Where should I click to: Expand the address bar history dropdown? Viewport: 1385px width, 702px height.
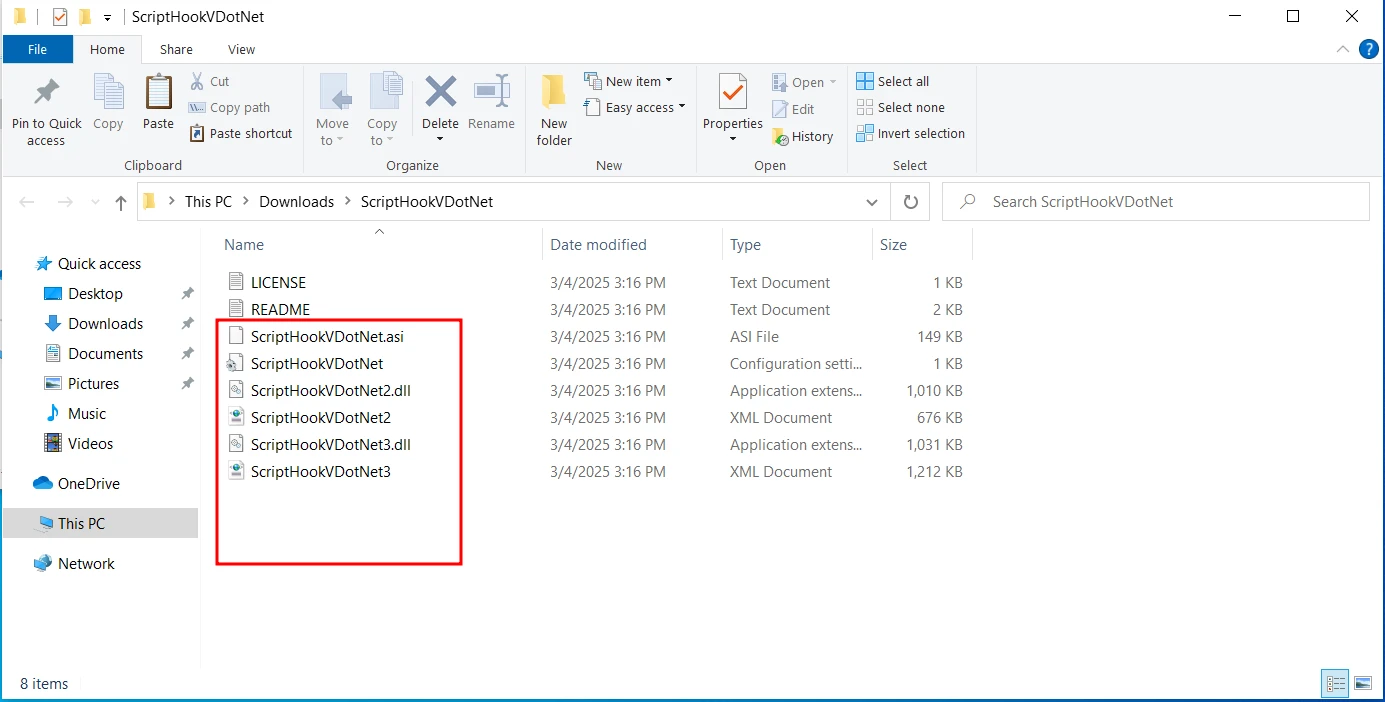872,201
